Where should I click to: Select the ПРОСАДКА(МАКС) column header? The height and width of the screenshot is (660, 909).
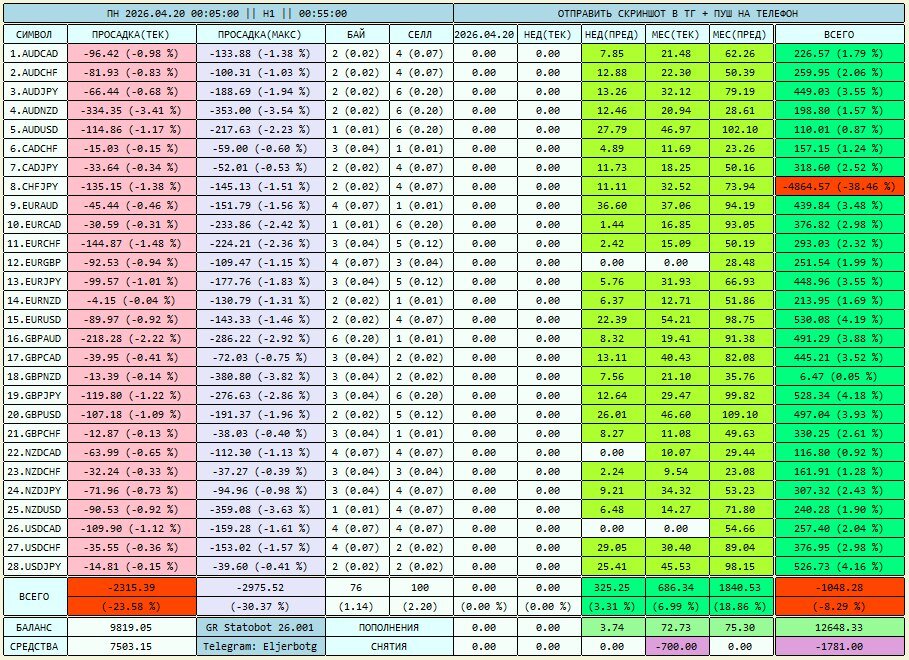click(260, 34)
